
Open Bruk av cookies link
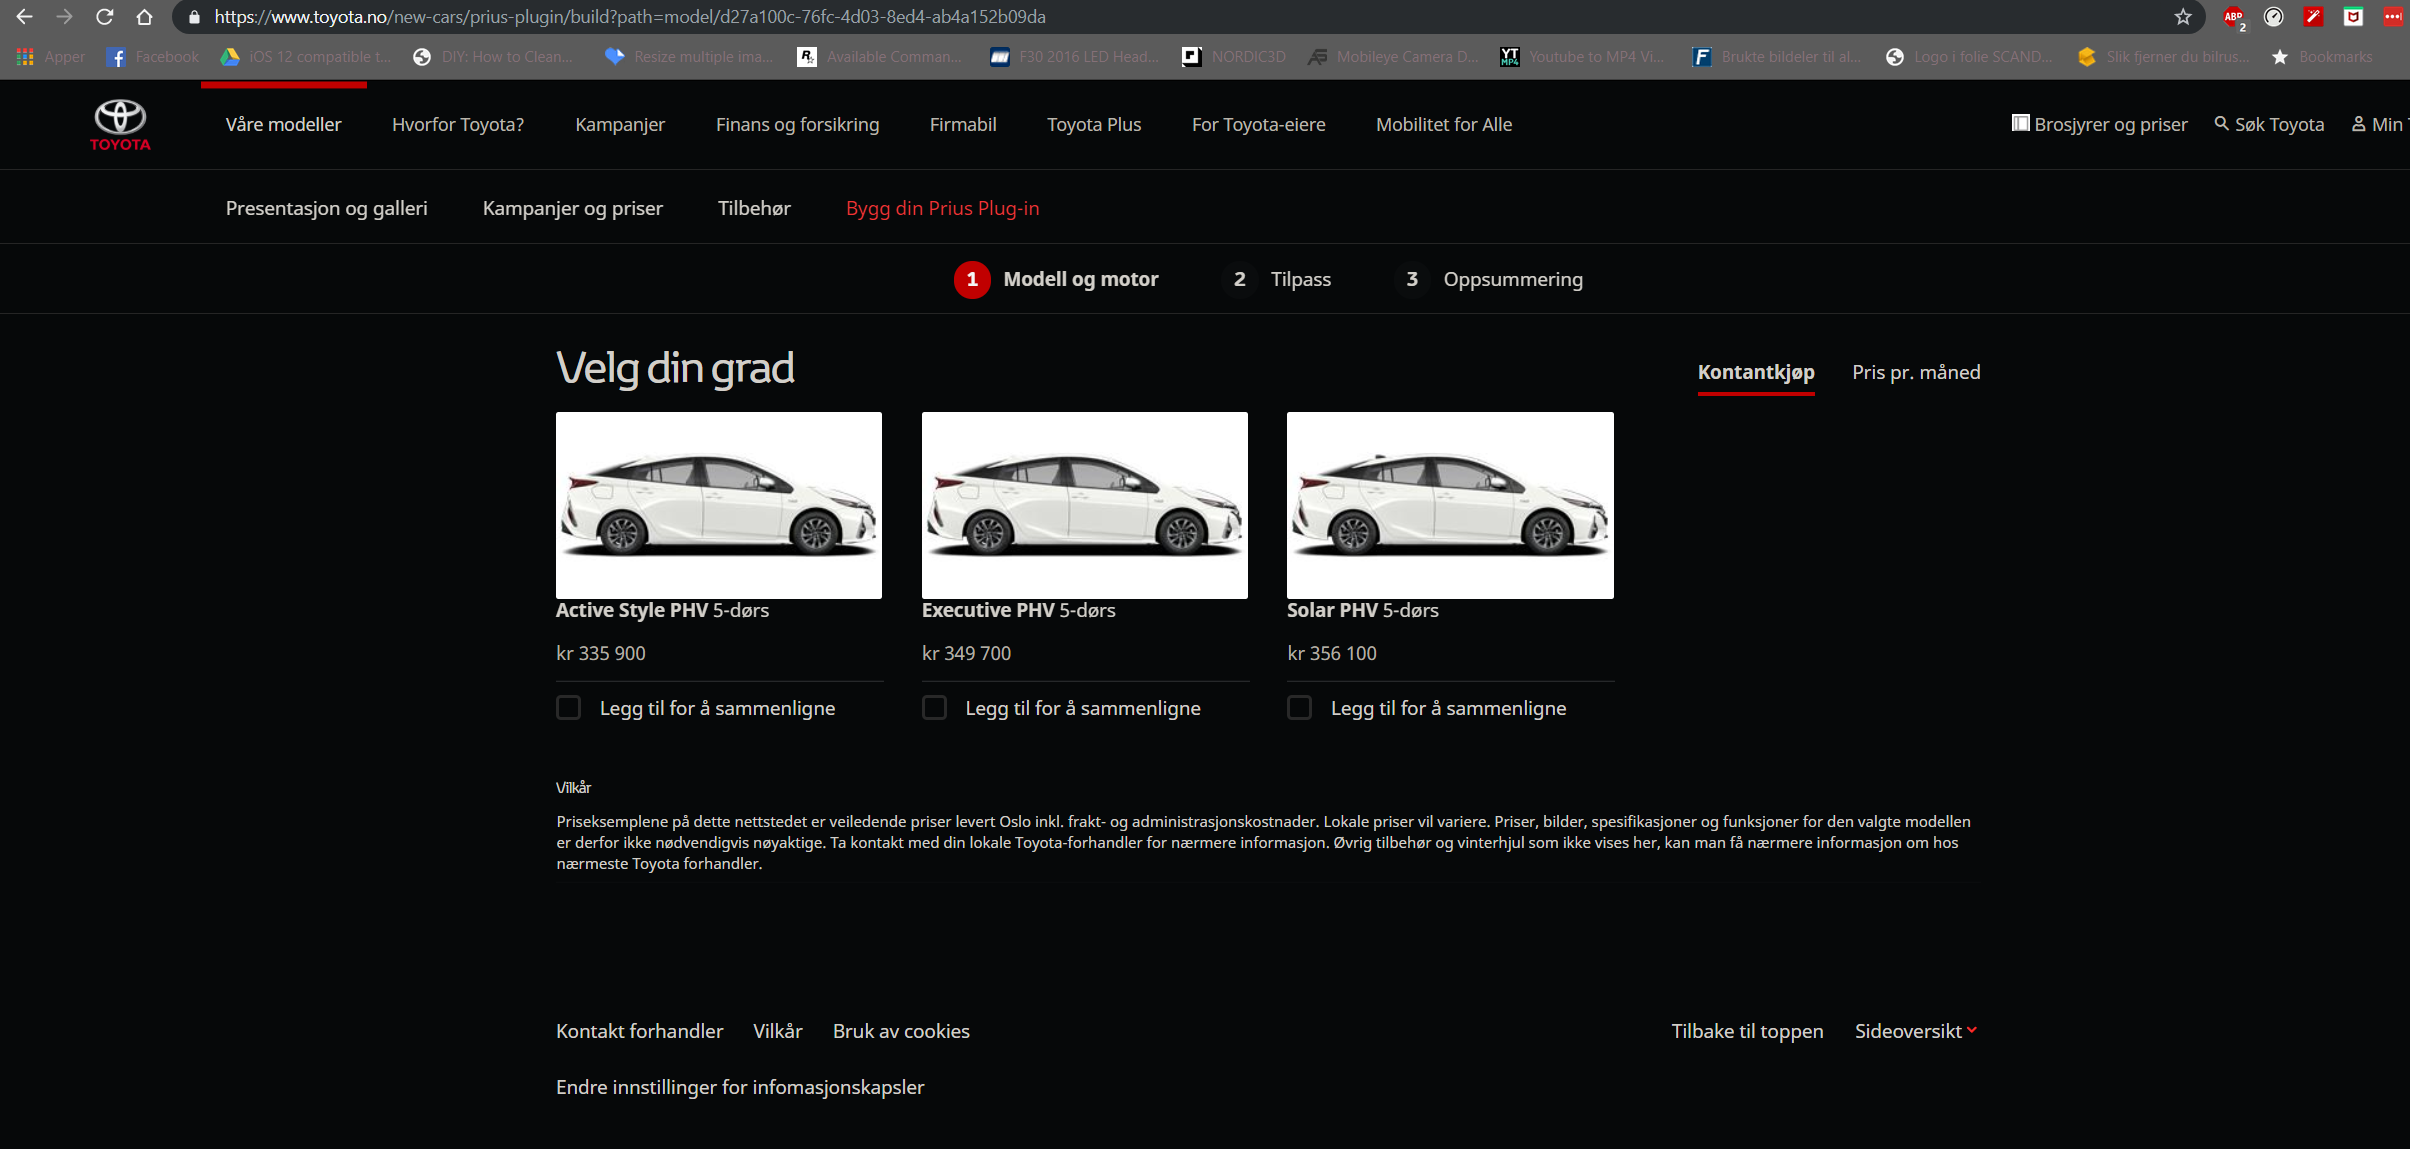pyautogui.click(x=901, y=1032)
